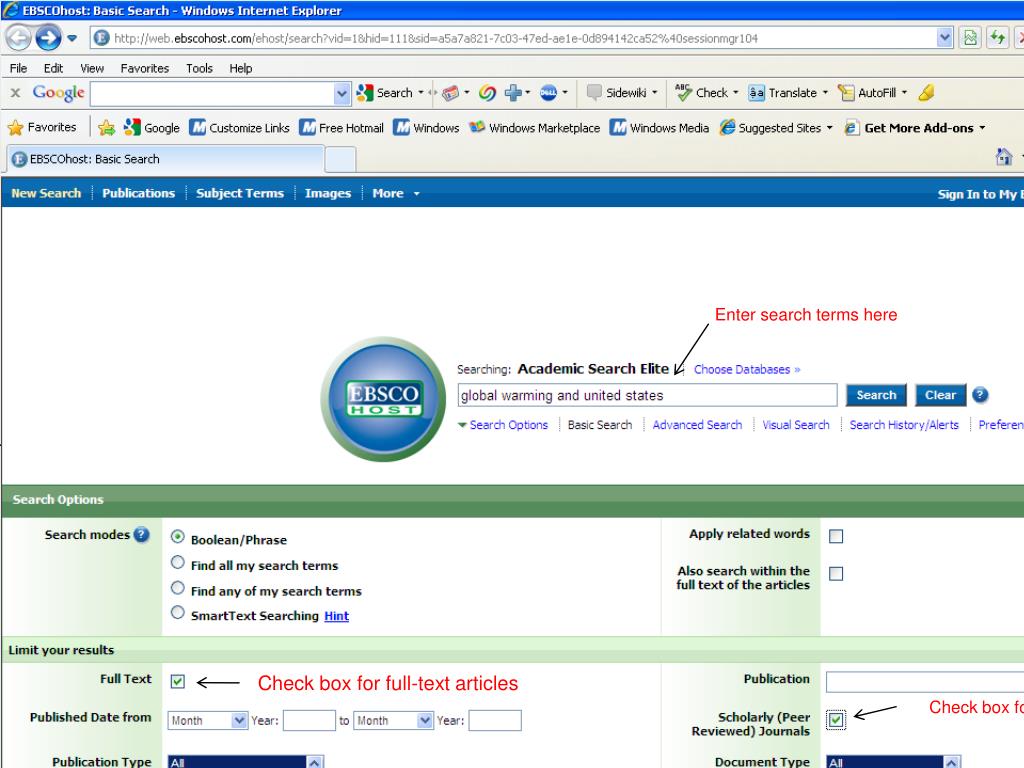The height and width of the screenshot is (768, 1024).
Task: Click the compatibility view page icon
Action: 970,38
